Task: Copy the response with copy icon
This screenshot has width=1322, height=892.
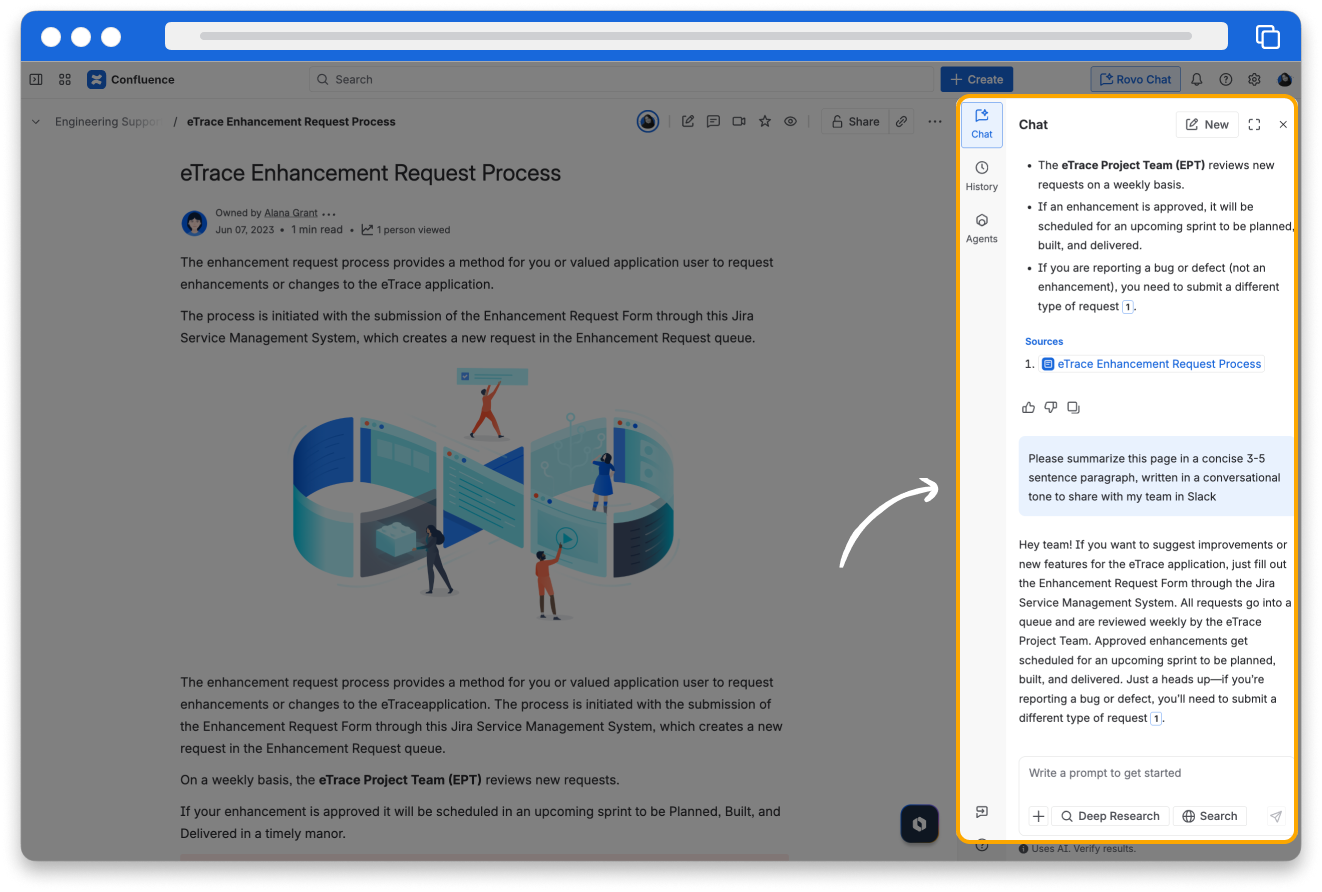Action: click(1073, 407)
